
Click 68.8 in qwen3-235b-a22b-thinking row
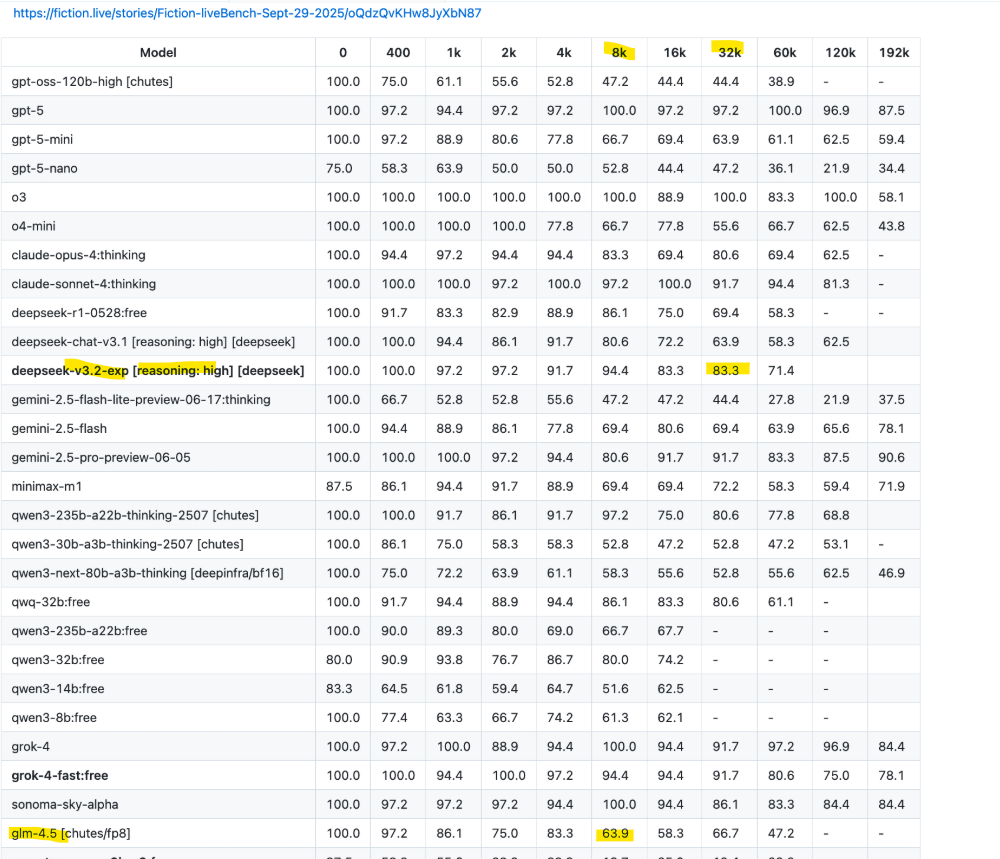(x=836, y=515)
